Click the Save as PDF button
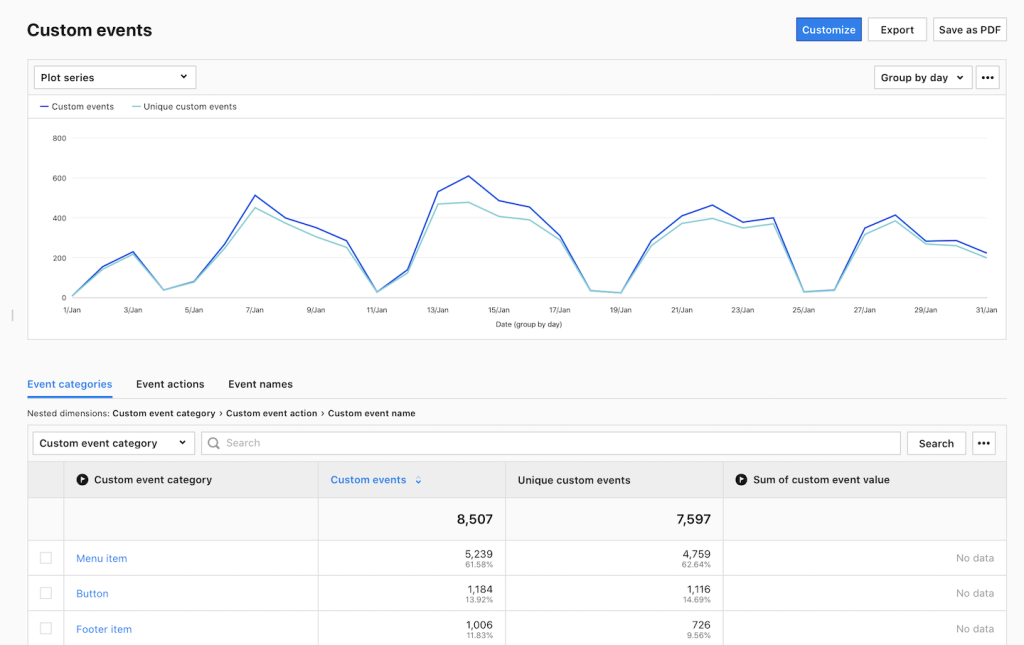Image resolution: width=1024 pixels, height=645 pixels. (x=970, y=29)
